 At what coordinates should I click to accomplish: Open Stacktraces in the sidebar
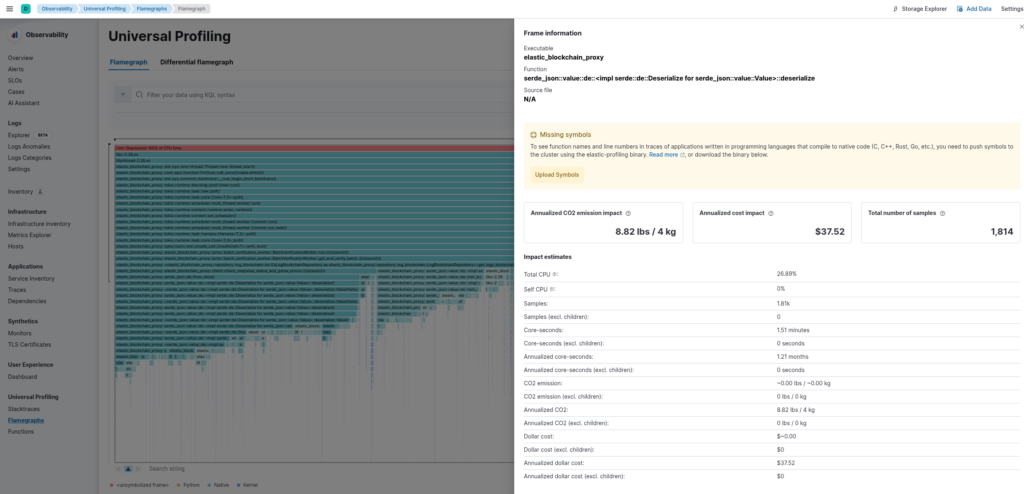[x=24, y=408]
